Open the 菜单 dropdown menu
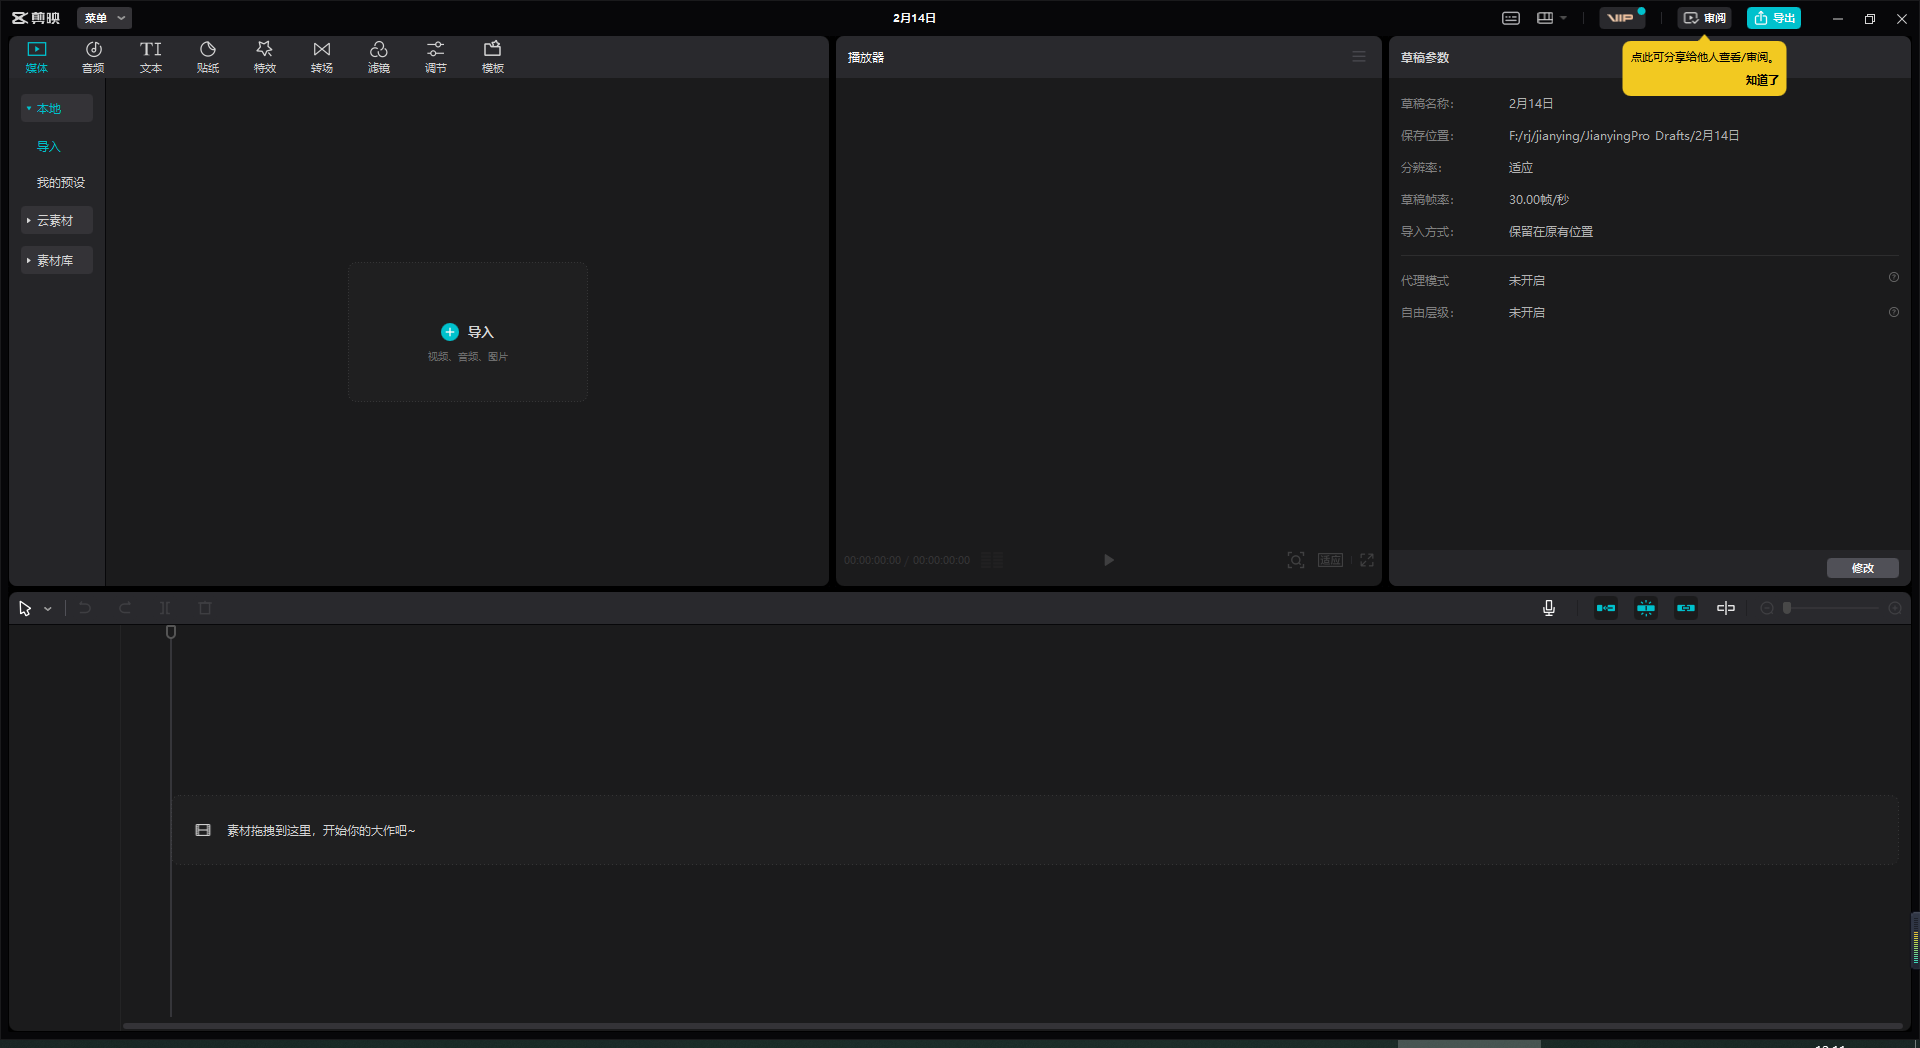The width and height of the screenshot is (1920, 1048). pyautogui.click(x=104, y=18)
